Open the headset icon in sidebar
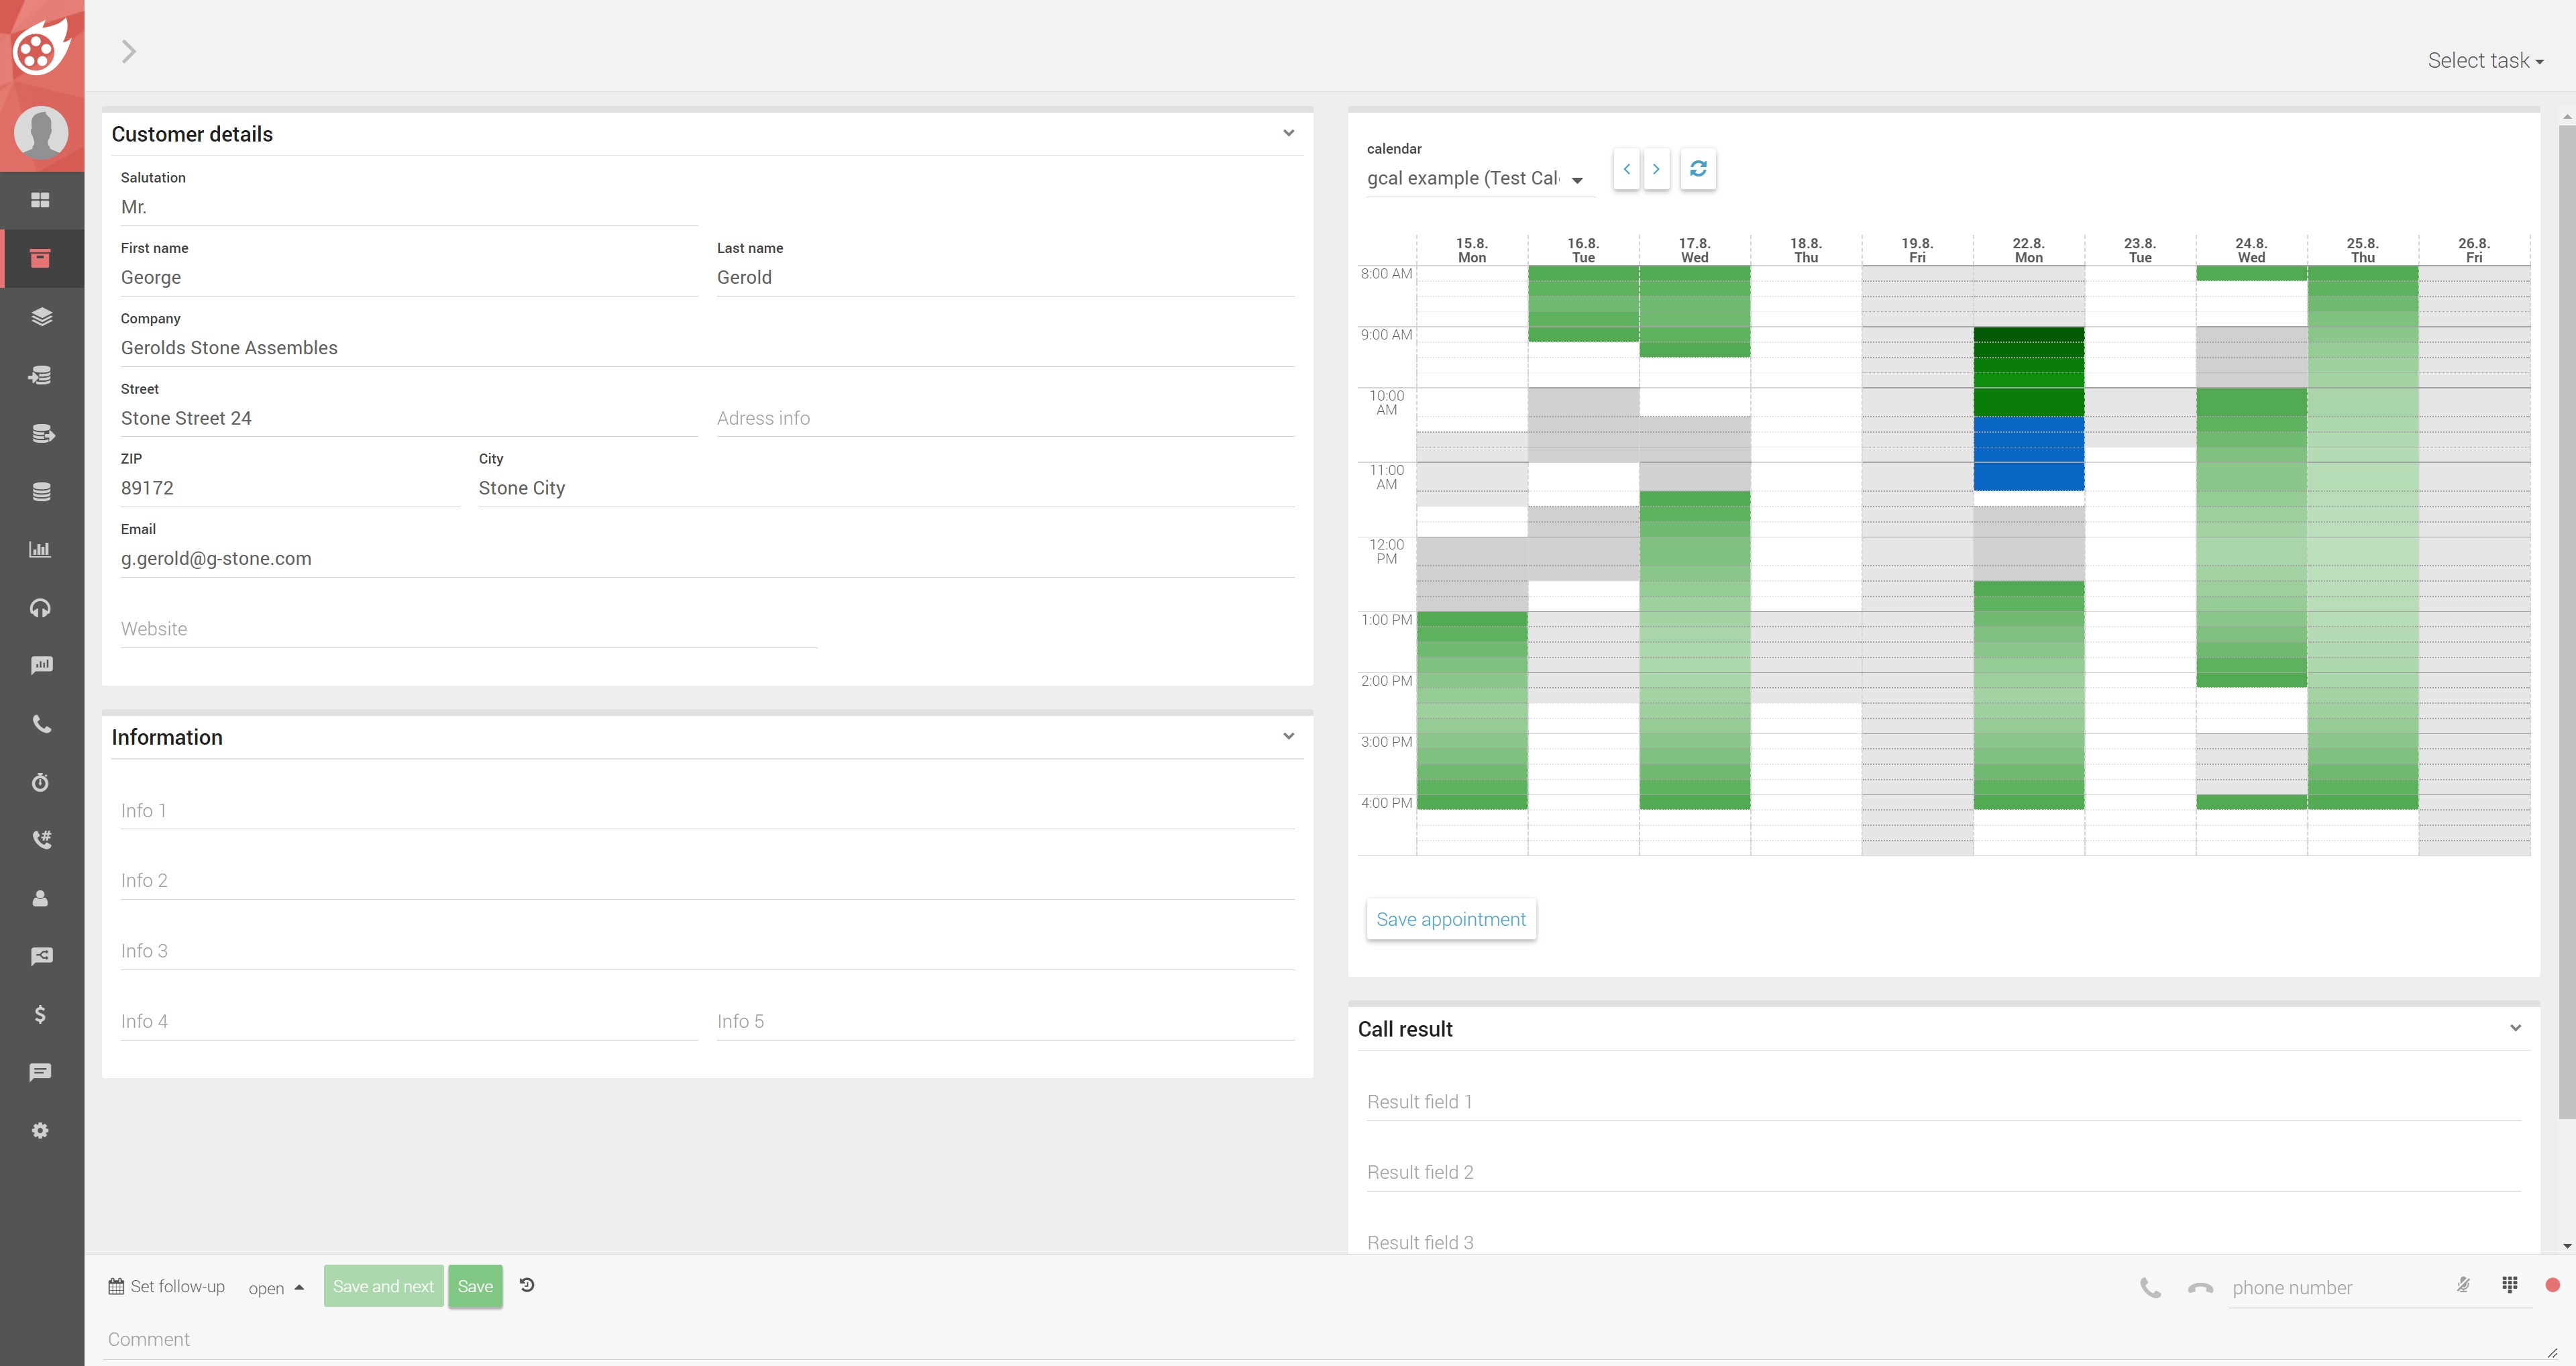The image size is (2576, 1366). click(40, 608)
